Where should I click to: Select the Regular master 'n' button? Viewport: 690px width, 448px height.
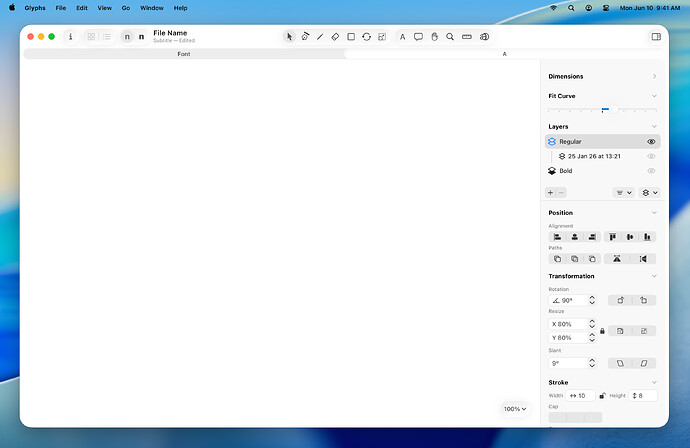(x=127, y=37)
